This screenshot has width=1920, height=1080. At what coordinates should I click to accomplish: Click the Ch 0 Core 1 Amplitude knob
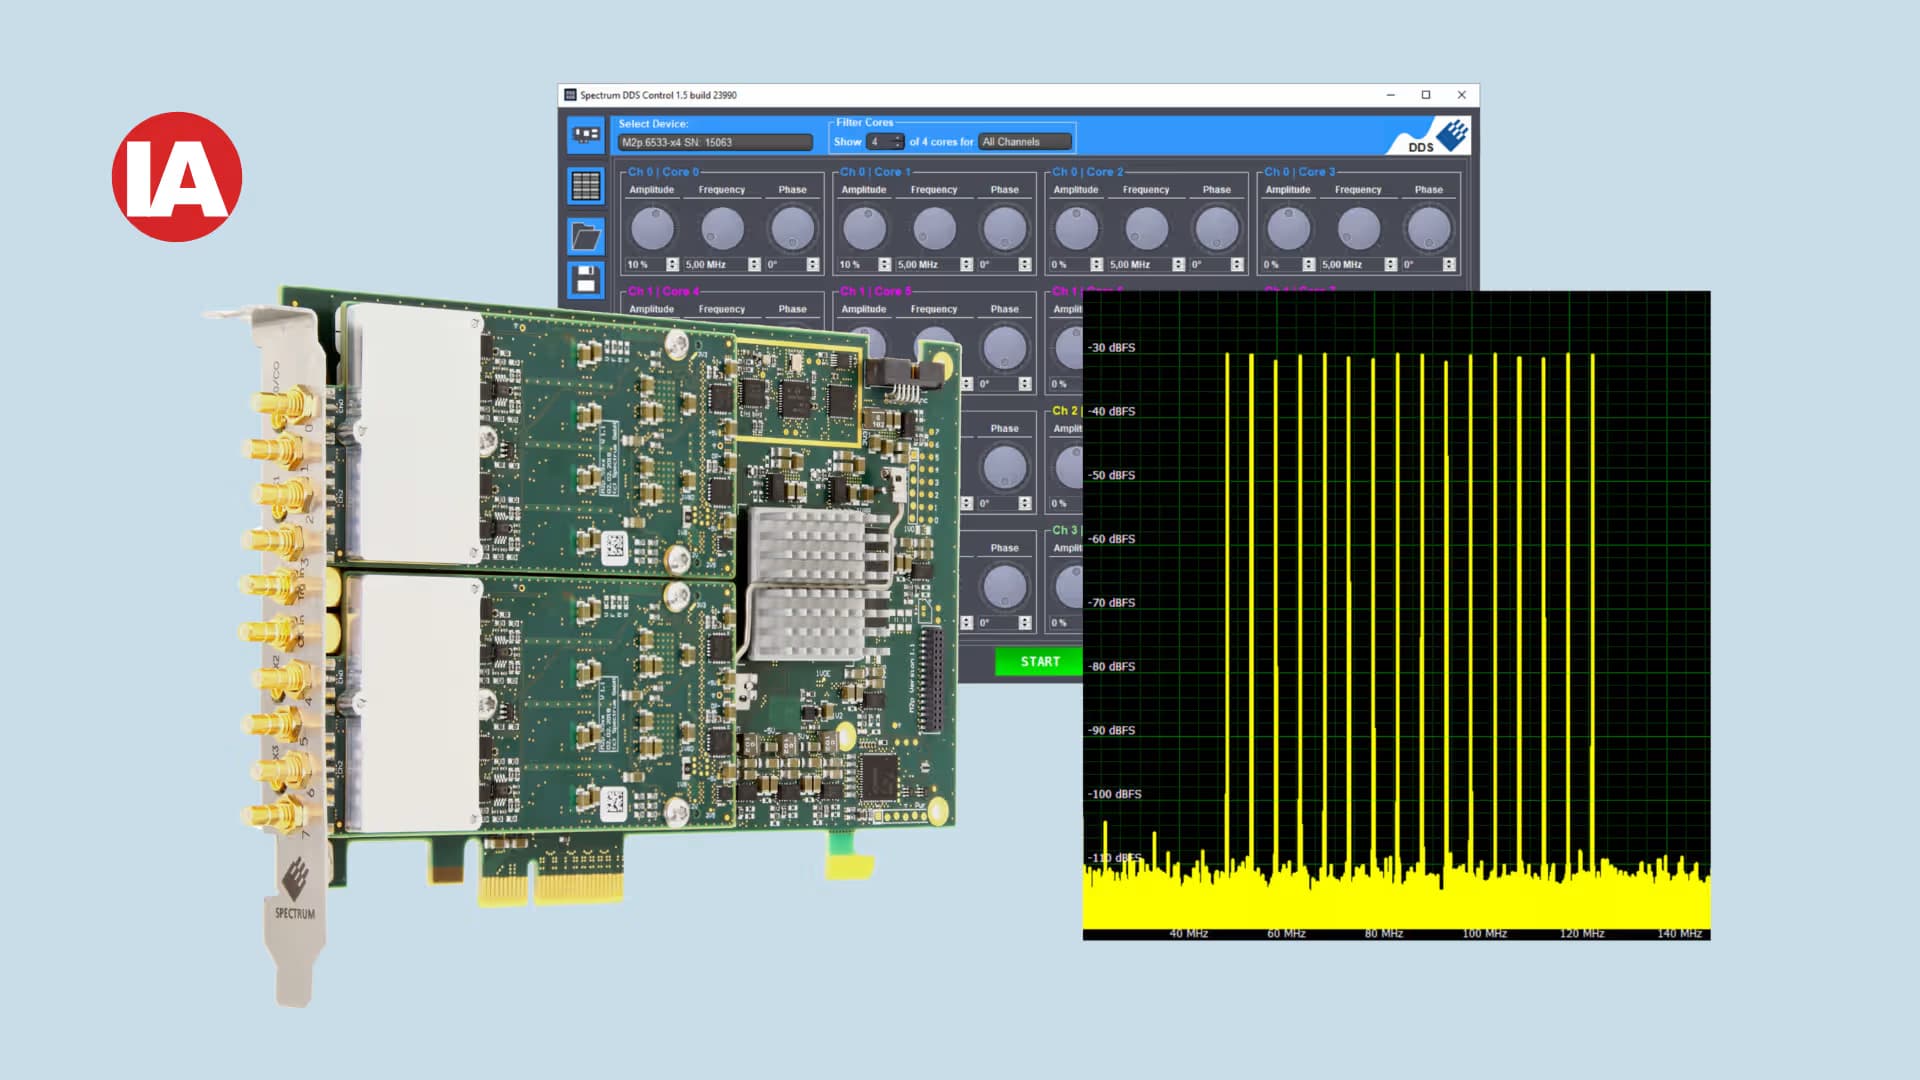coord(865,229)
